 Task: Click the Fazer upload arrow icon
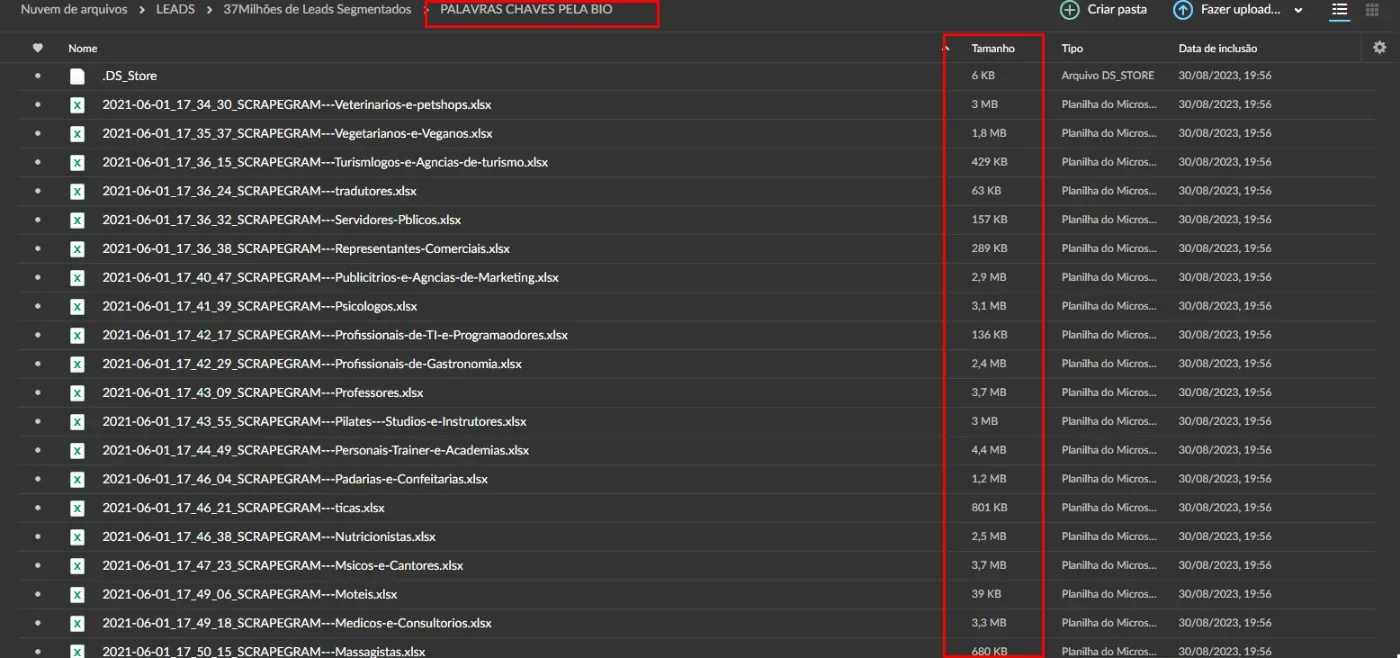point(1183,10)
